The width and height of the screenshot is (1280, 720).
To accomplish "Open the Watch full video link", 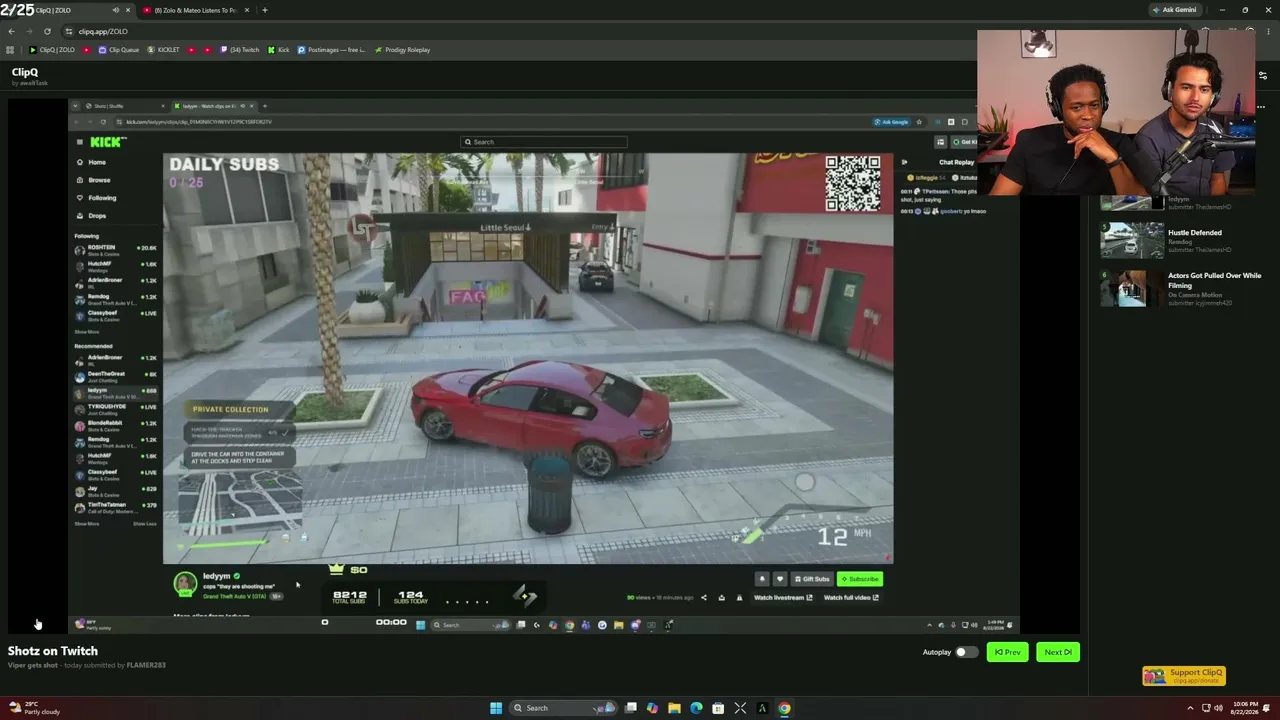I will point(851,598).
